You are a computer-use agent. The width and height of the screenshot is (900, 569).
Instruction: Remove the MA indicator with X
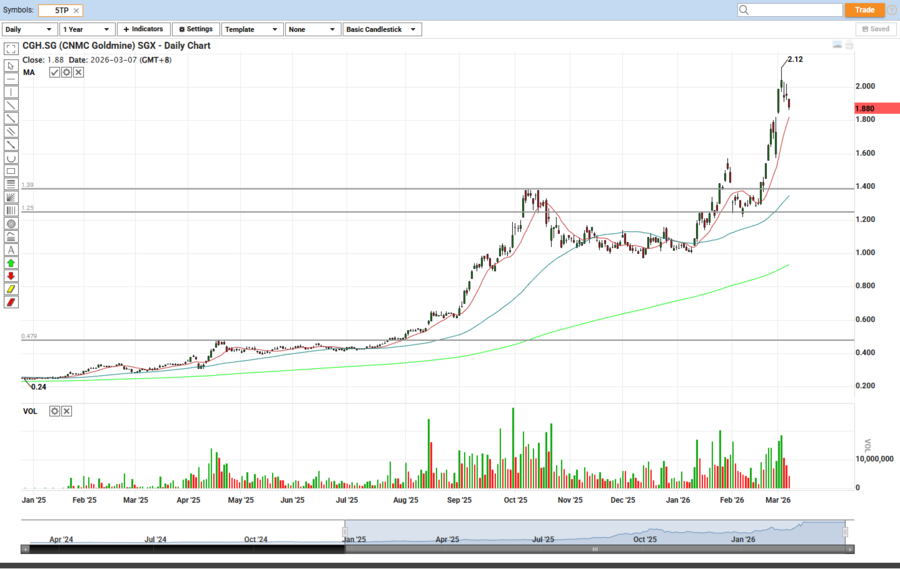(77, 73)
